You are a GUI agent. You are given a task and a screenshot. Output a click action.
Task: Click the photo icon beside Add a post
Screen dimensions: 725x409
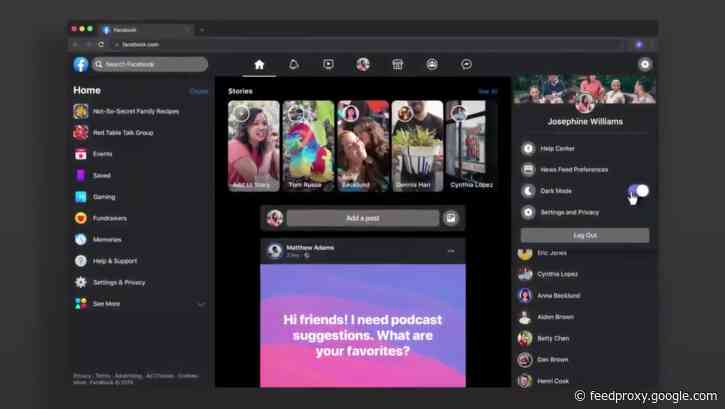click(x=451, y=218)
